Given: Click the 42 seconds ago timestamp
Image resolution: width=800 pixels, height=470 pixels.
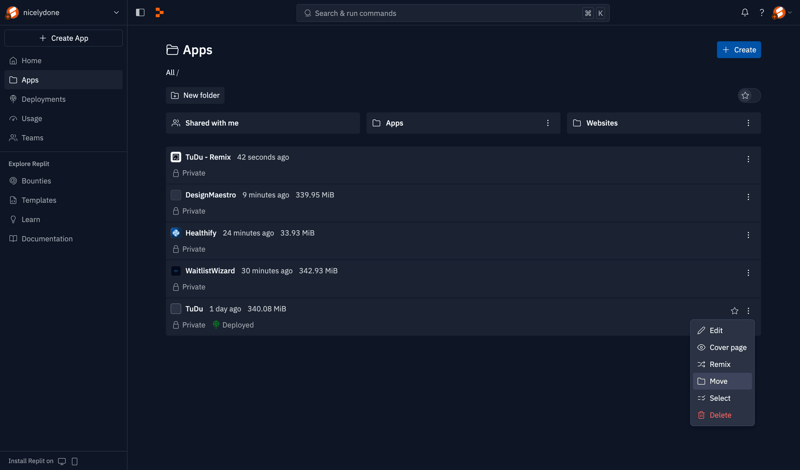Looking at the screenshot, I should point(263,157).
